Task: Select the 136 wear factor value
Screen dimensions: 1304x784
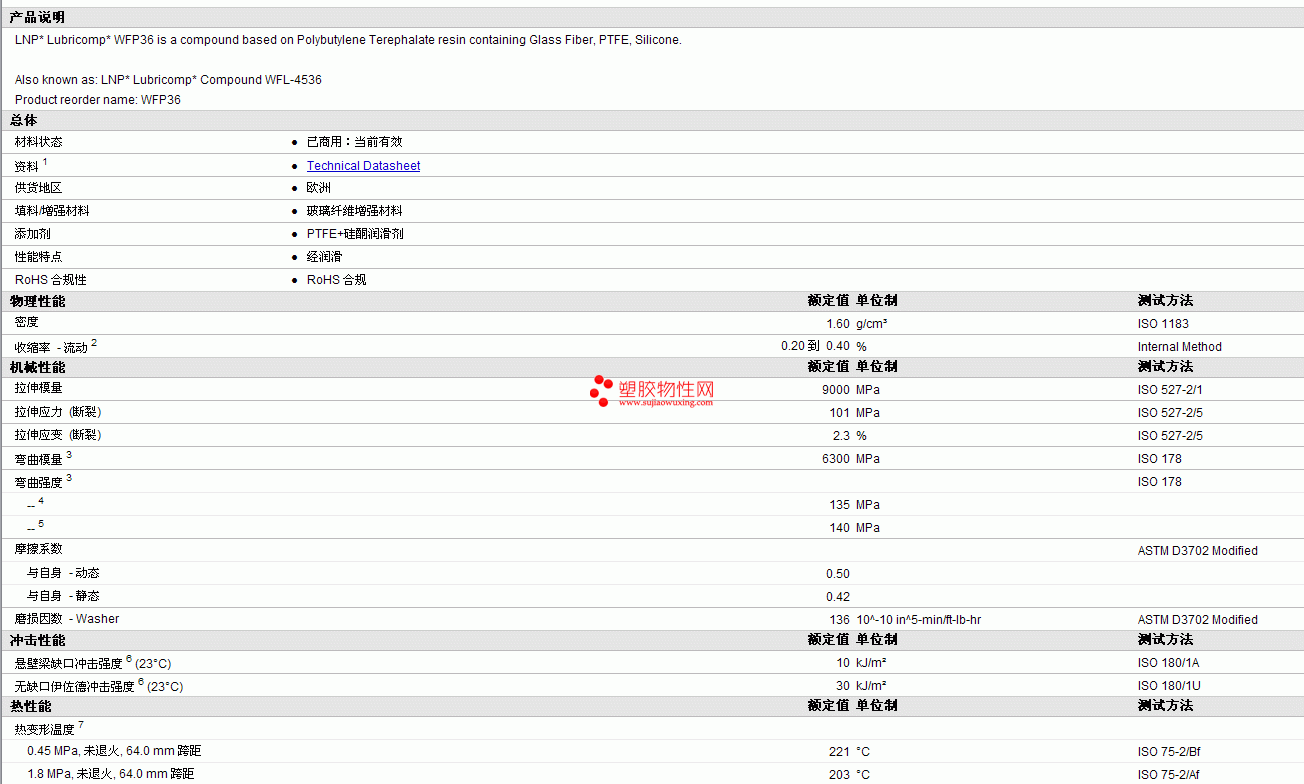Action: [x=839, y=620]
